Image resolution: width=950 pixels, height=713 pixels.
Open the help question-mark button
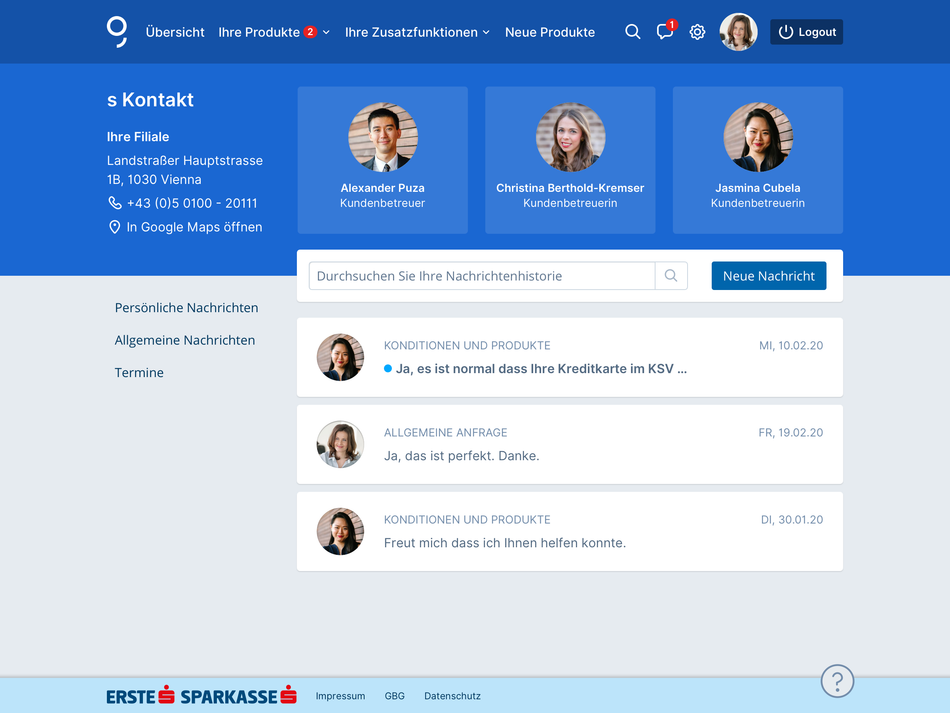[837, 681]
